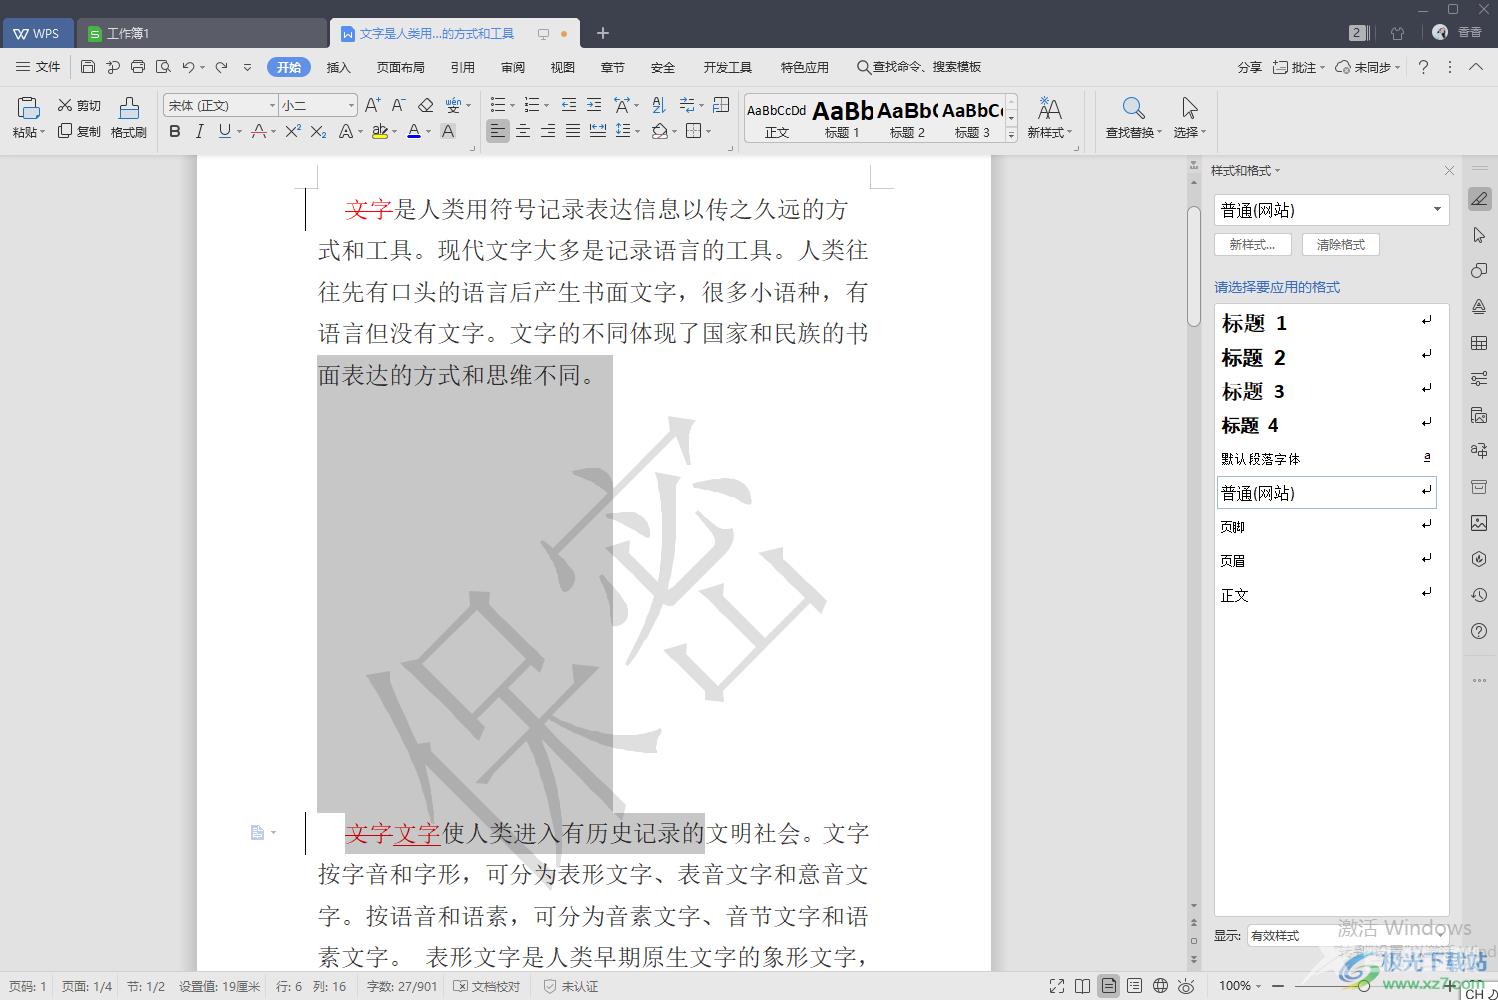Justify the paragraph text
This screenshot has width=1498, height=1000.
(573, 131)
